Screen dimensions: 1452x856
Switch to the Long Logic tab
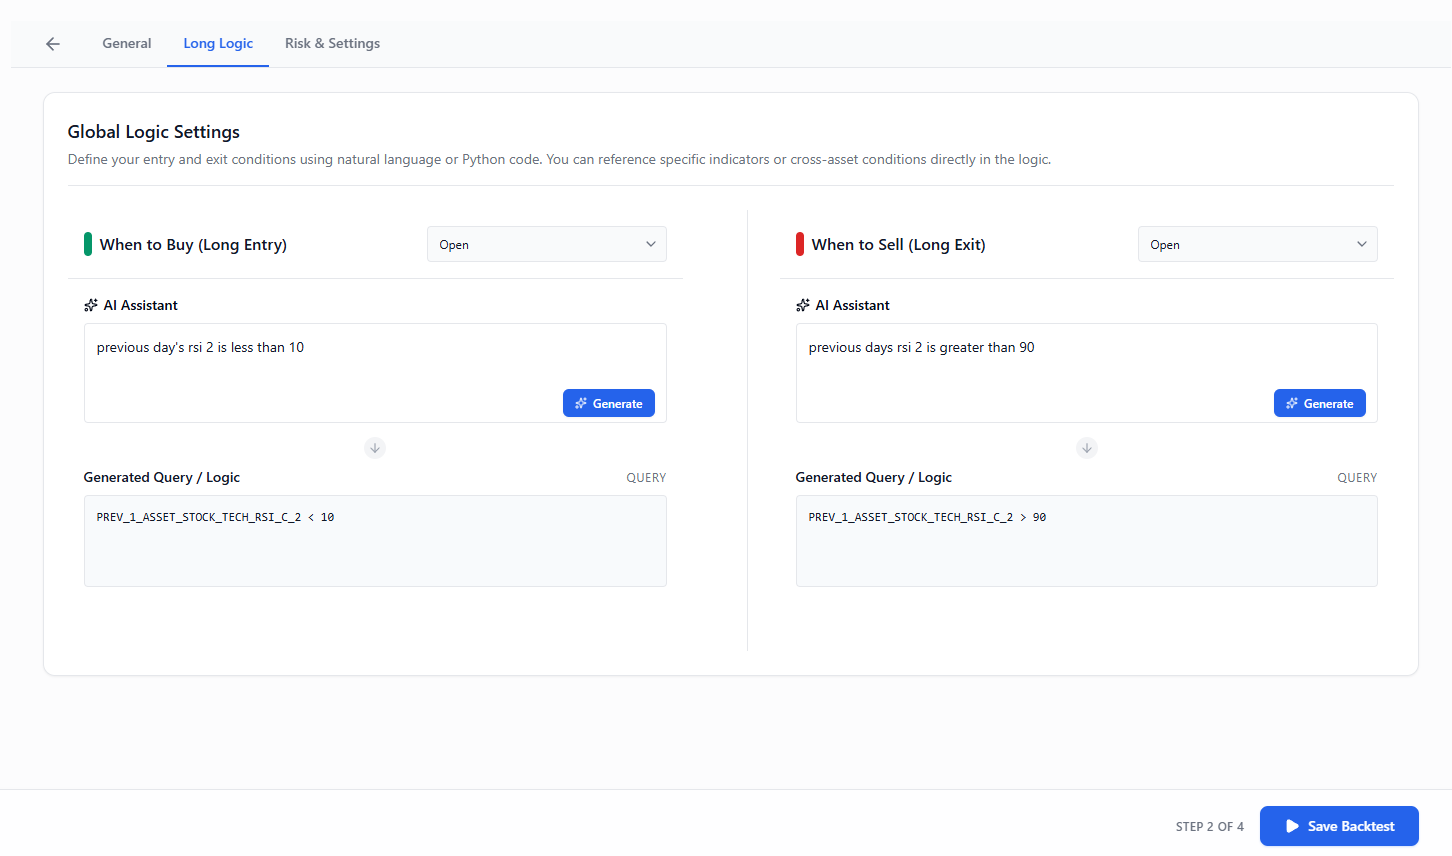tap(218, 44)
